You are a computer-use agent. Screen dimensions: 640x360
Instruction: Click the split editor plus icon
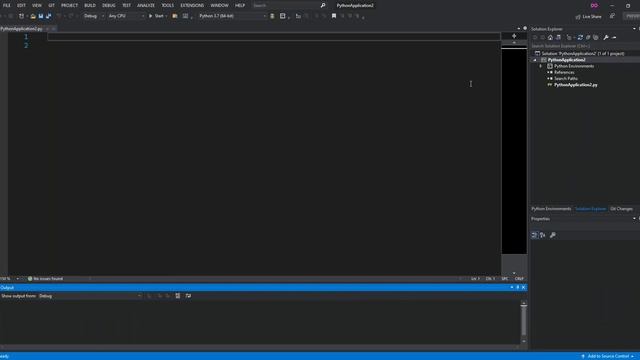point(514,36)
